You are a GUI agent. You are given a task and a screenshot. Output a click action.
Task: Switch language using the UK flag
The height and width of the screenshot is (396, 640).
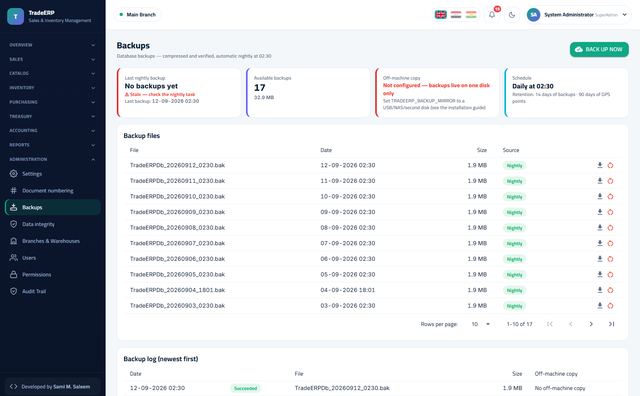(x=440, y=15)
